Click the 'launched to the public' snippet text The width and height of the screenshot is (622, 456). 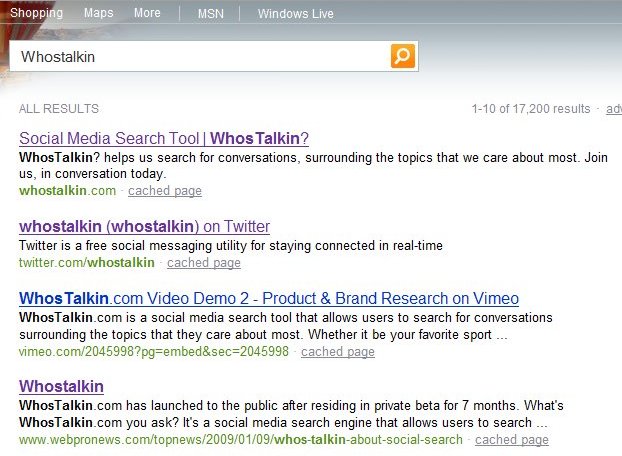coord(291,414)
